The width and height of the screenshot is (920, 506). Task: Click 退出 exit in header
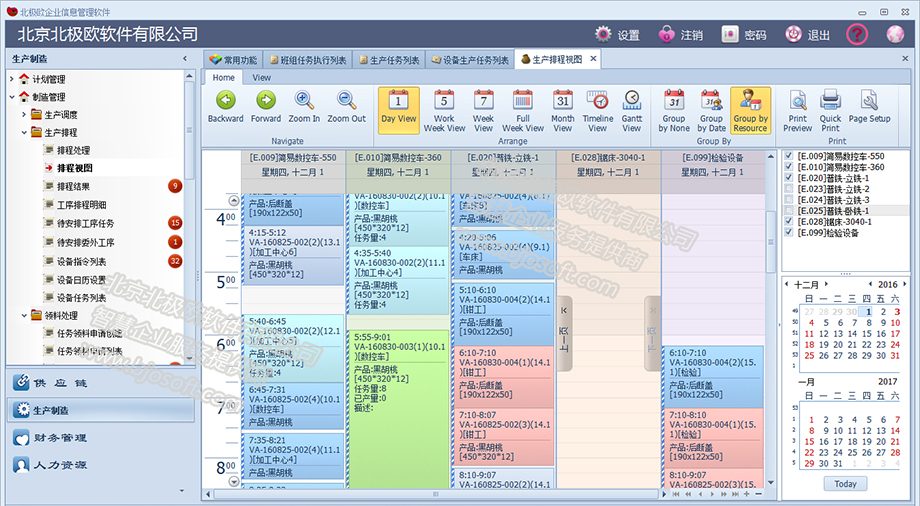(807, 35)
